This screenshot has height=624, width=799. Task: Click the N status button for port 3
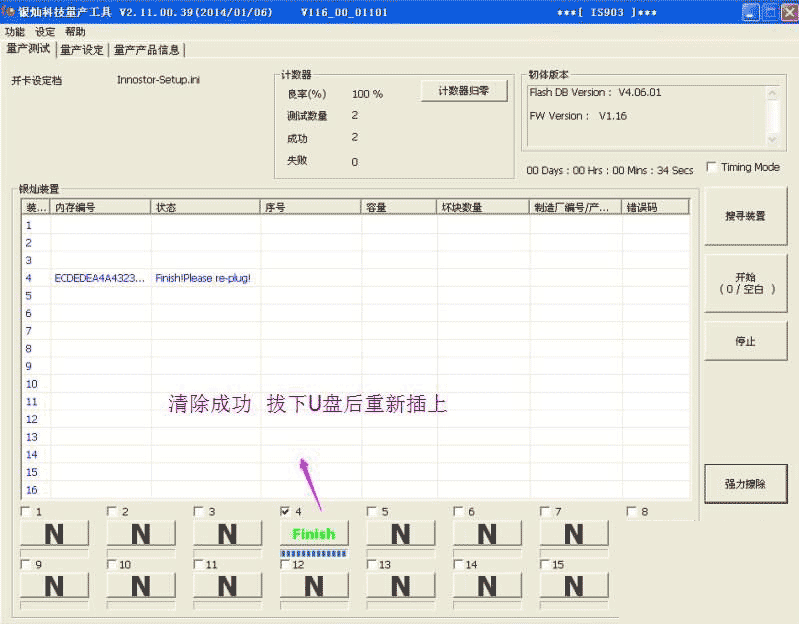coord(228,534)
